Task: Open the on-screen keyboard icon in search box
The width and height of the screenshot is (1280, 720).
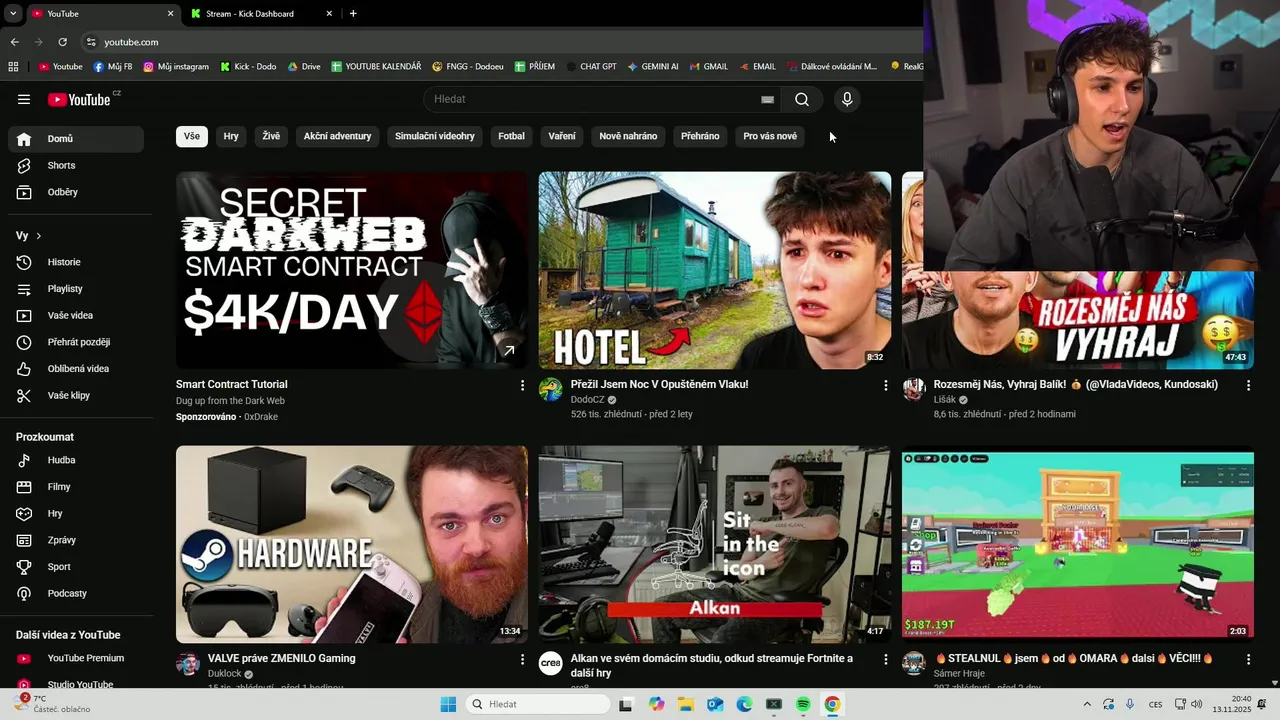Action: click(x=767, y=99)
